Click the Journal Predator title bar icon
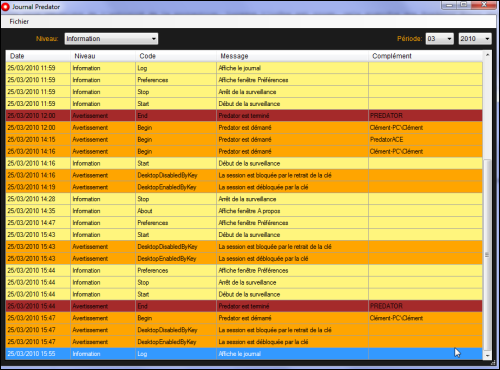500x370 pixels. tap(5, 7)
